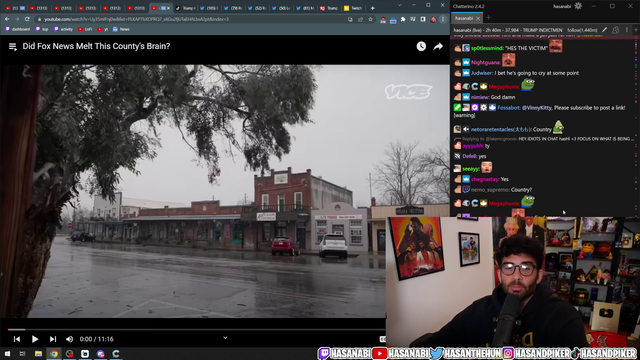Click username chegnastay in chat
The height and width of the screenshot is (360, 640).
point(485,179)
